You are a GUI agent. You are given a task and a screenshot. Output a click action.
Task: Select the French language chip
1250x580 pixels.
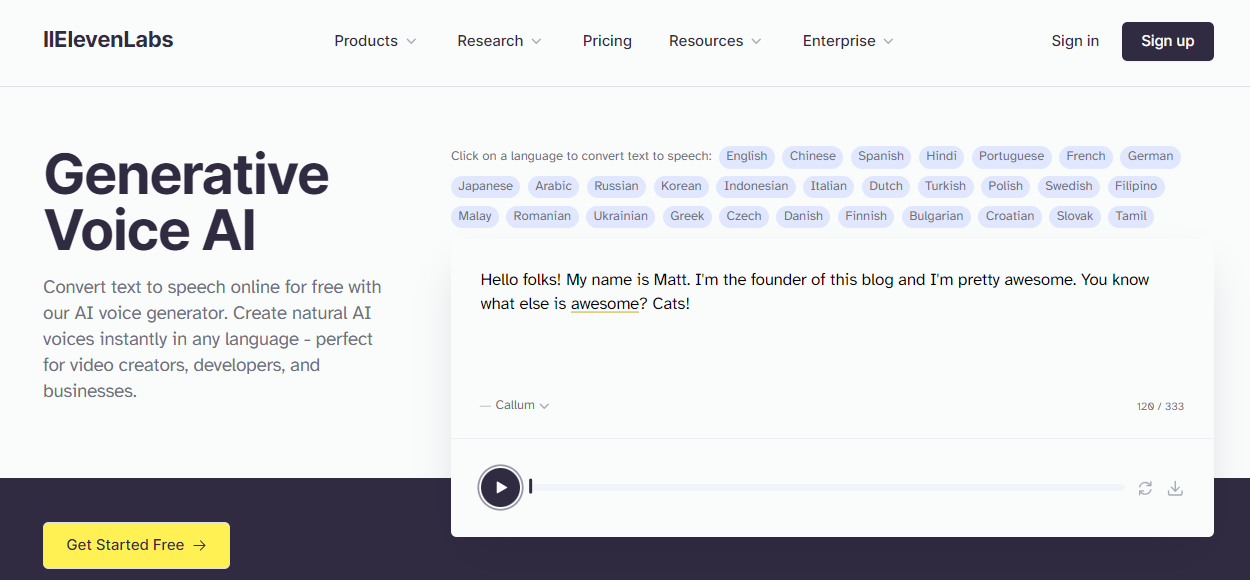click(x=1086, y=156)
